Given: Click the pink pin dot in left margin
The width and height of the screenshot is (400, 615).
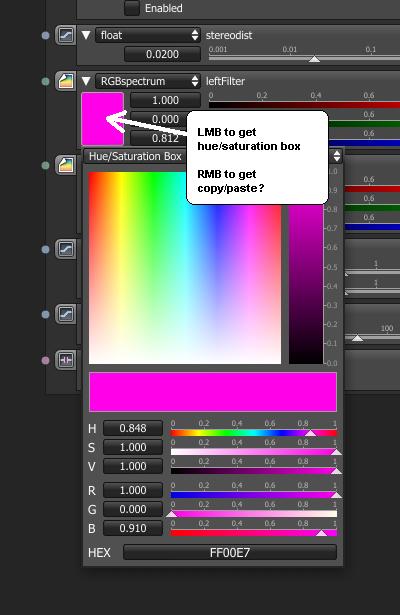Looking at the screenshot, I should click(45, 360).
